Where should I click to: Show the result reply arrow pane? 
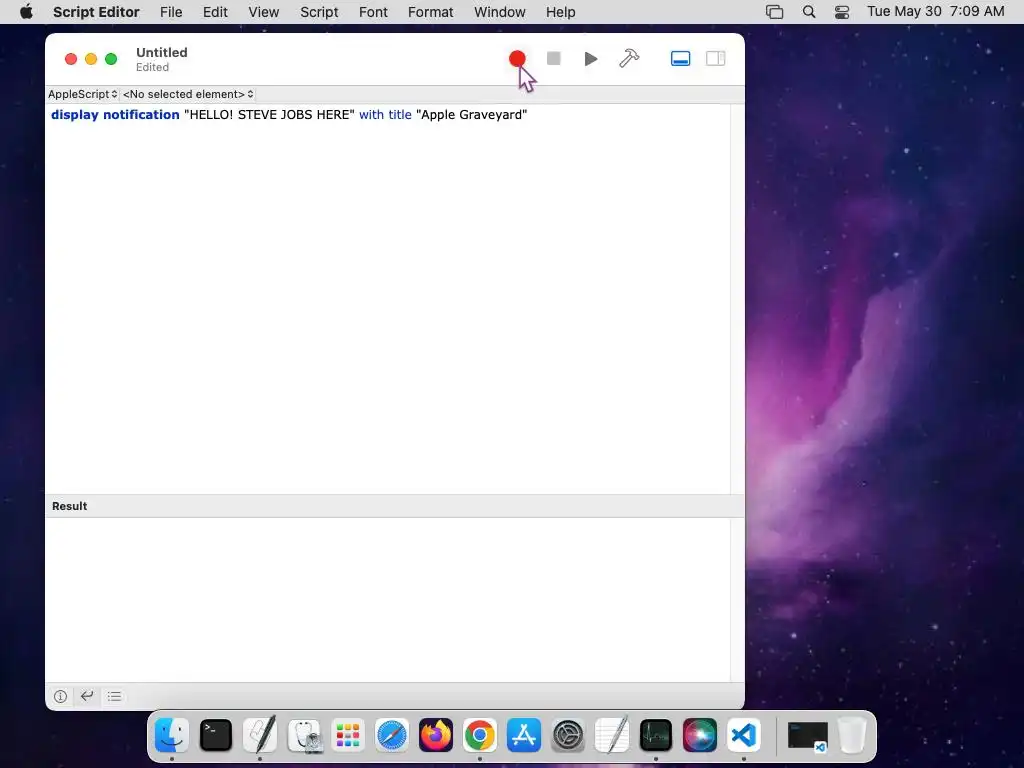87,696
